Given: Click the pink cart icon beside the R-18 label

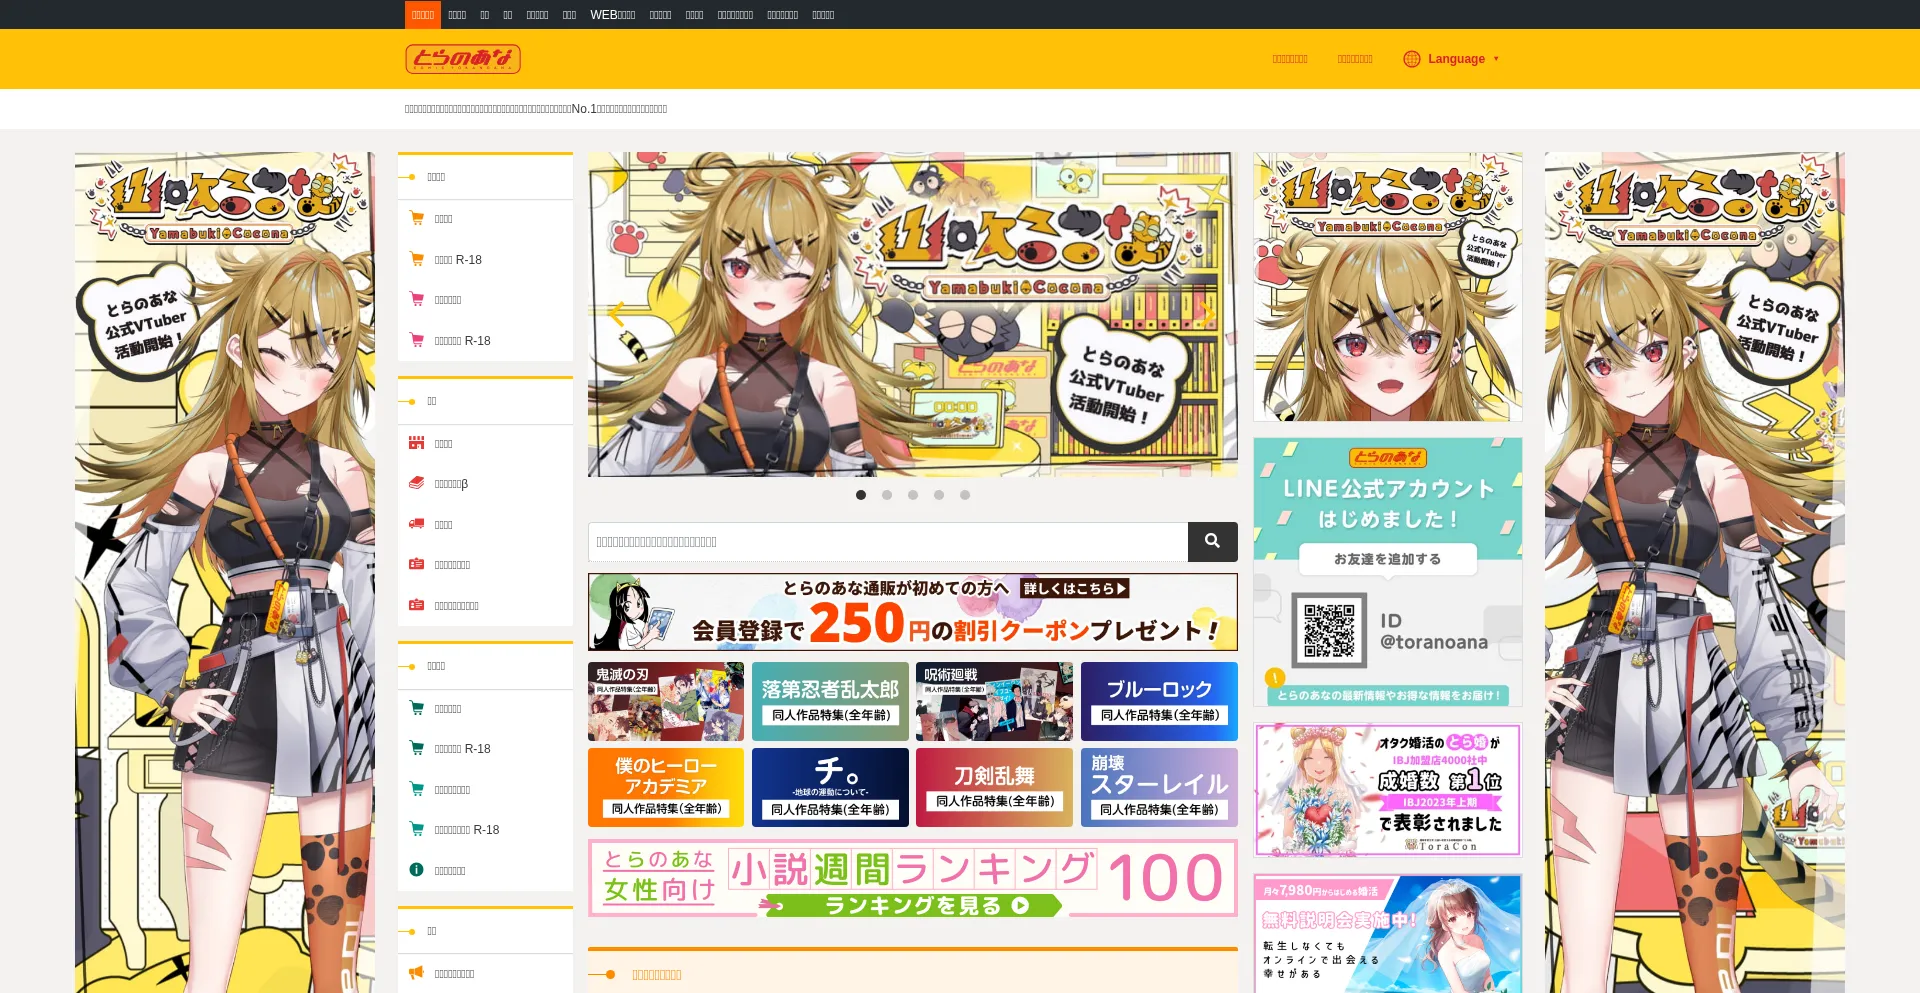Looking at the screenshot, I should (x=417, y=340).
